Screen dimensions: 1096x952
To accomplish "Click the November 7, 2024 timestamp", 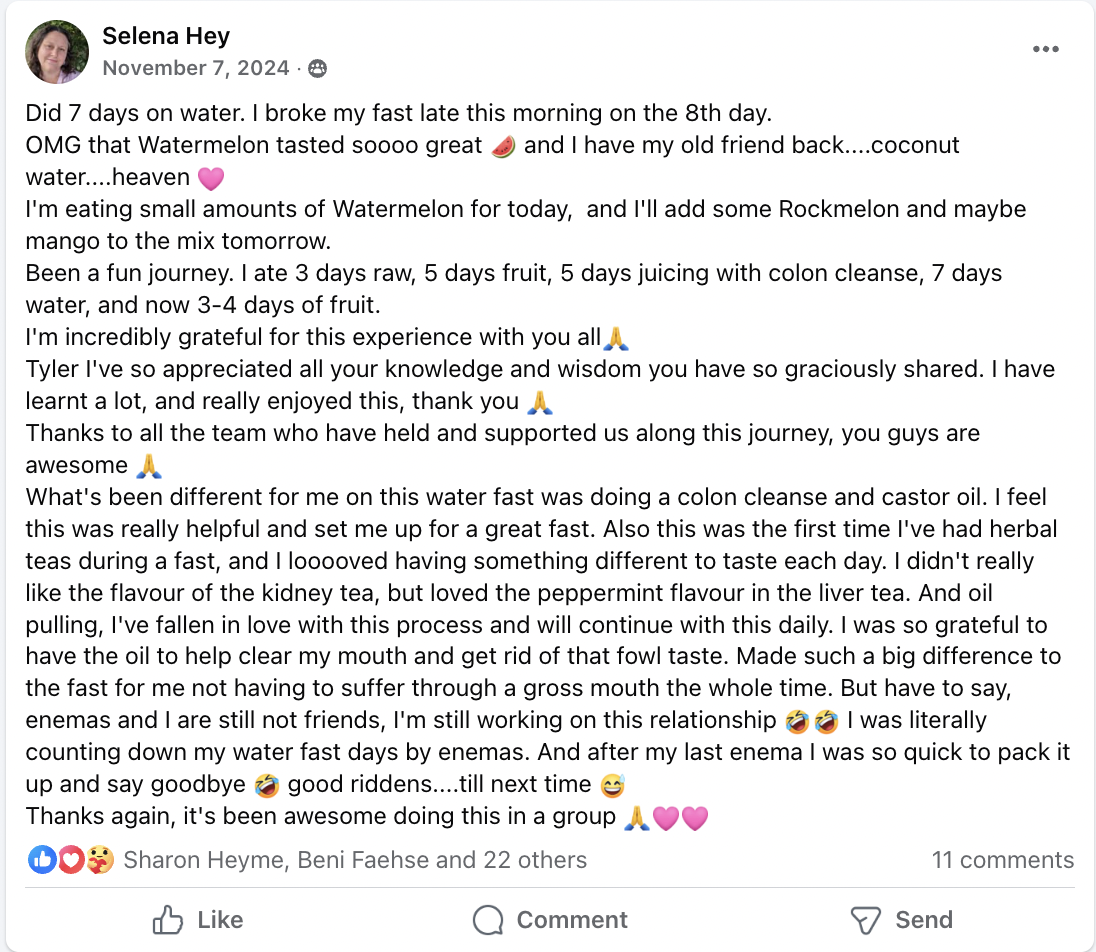I will [x=197, y=68].
